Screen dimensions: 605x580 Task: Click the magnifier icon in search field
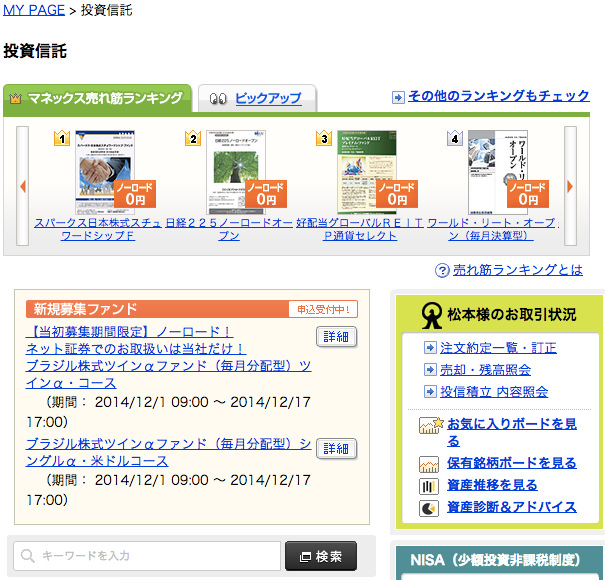[27, 556]
